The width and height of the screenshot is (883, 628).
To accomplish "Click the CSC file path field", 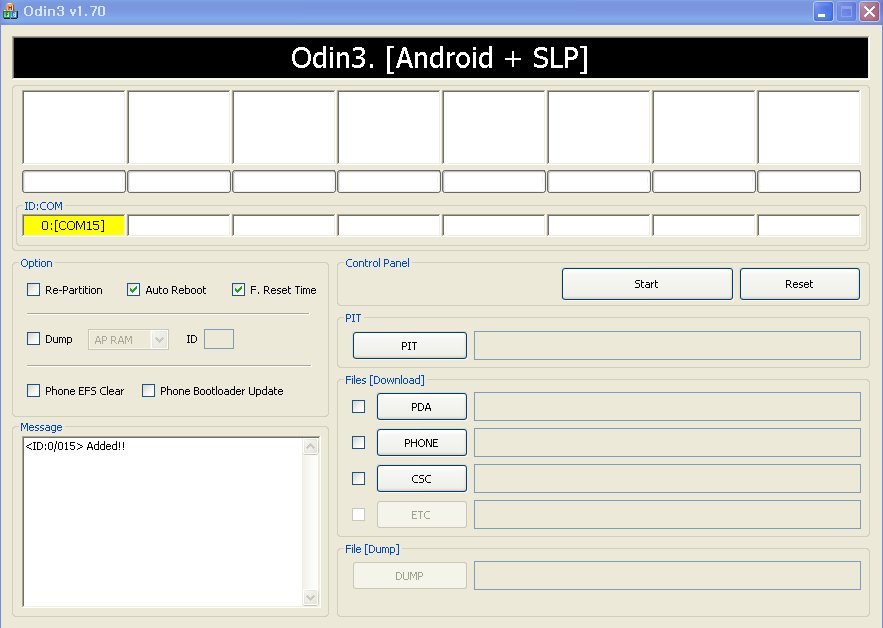I will coord(667,479).
